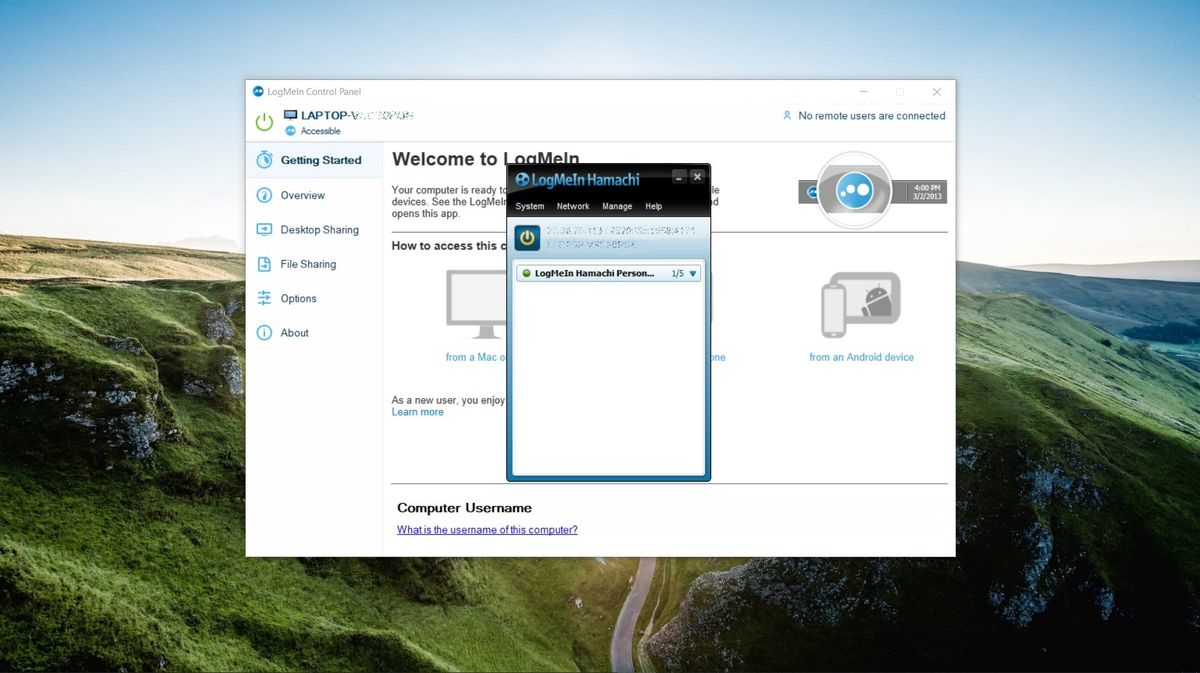The height and width of the screenshot is (673, 1200).
Task: Click the LogMeIn Hamachi logo icon
Action: click(x=522, y=180)
